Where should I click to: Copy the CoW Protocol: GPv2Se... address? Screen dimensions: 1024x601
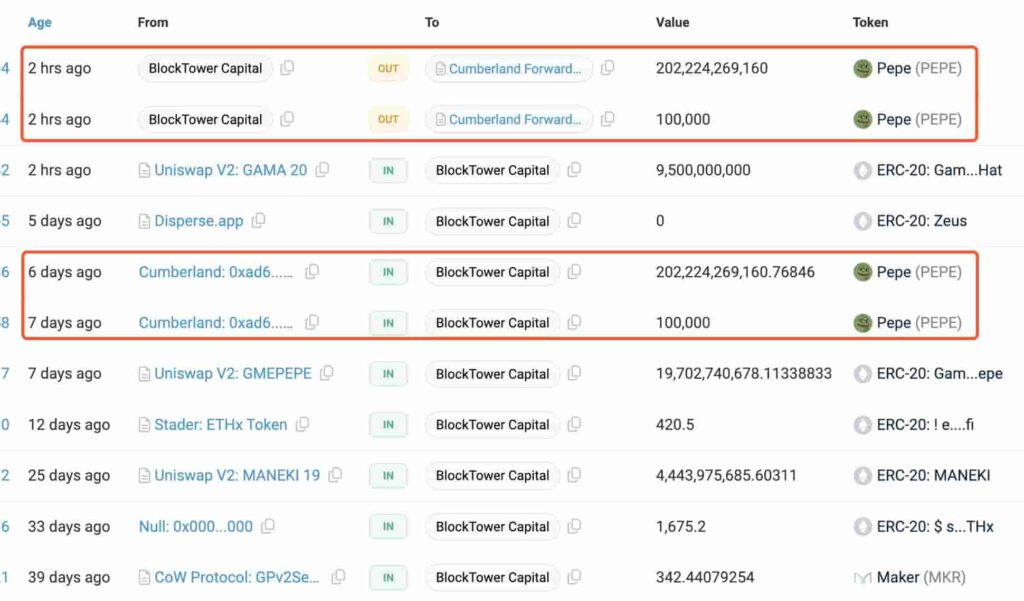[x=338, y=577]
